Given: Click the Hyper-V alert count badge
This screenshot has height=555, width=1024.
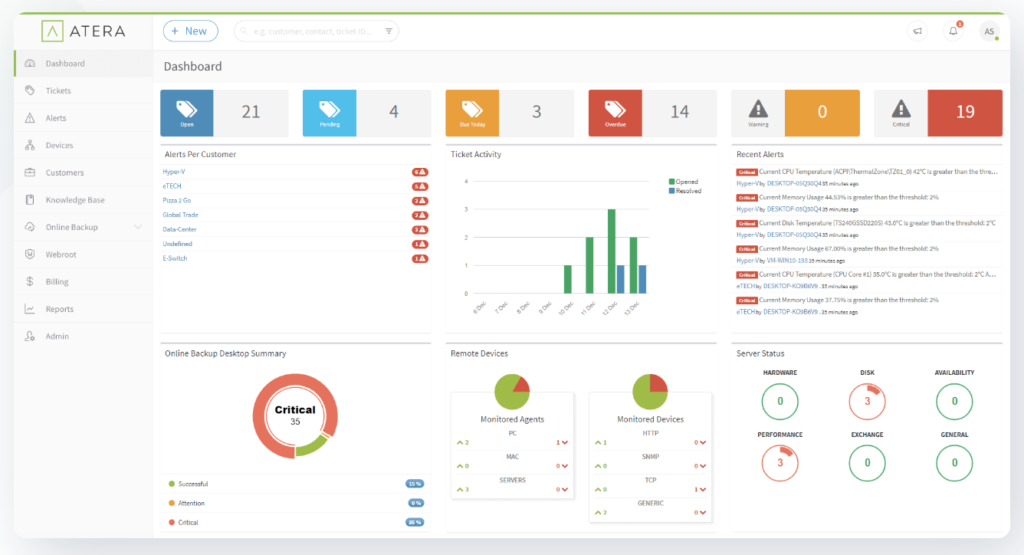Looking at the screenshot, I should tap(420, 172).
